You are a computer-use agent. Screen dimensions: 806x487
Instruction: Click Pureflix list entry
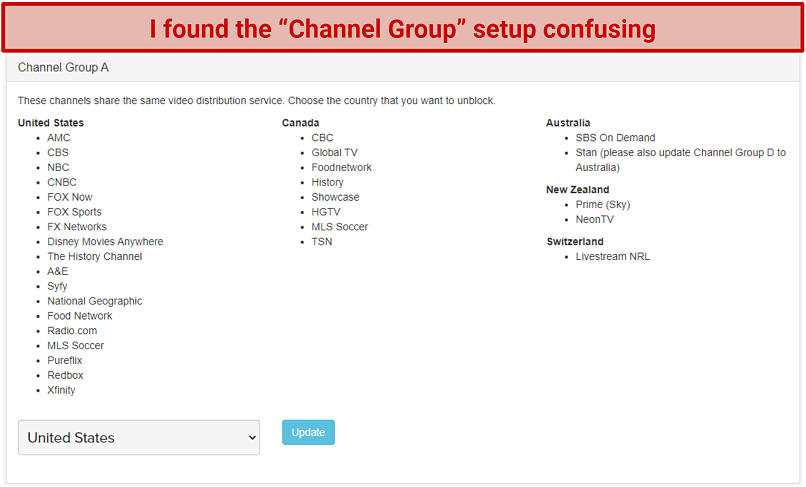tap(65, 361)
